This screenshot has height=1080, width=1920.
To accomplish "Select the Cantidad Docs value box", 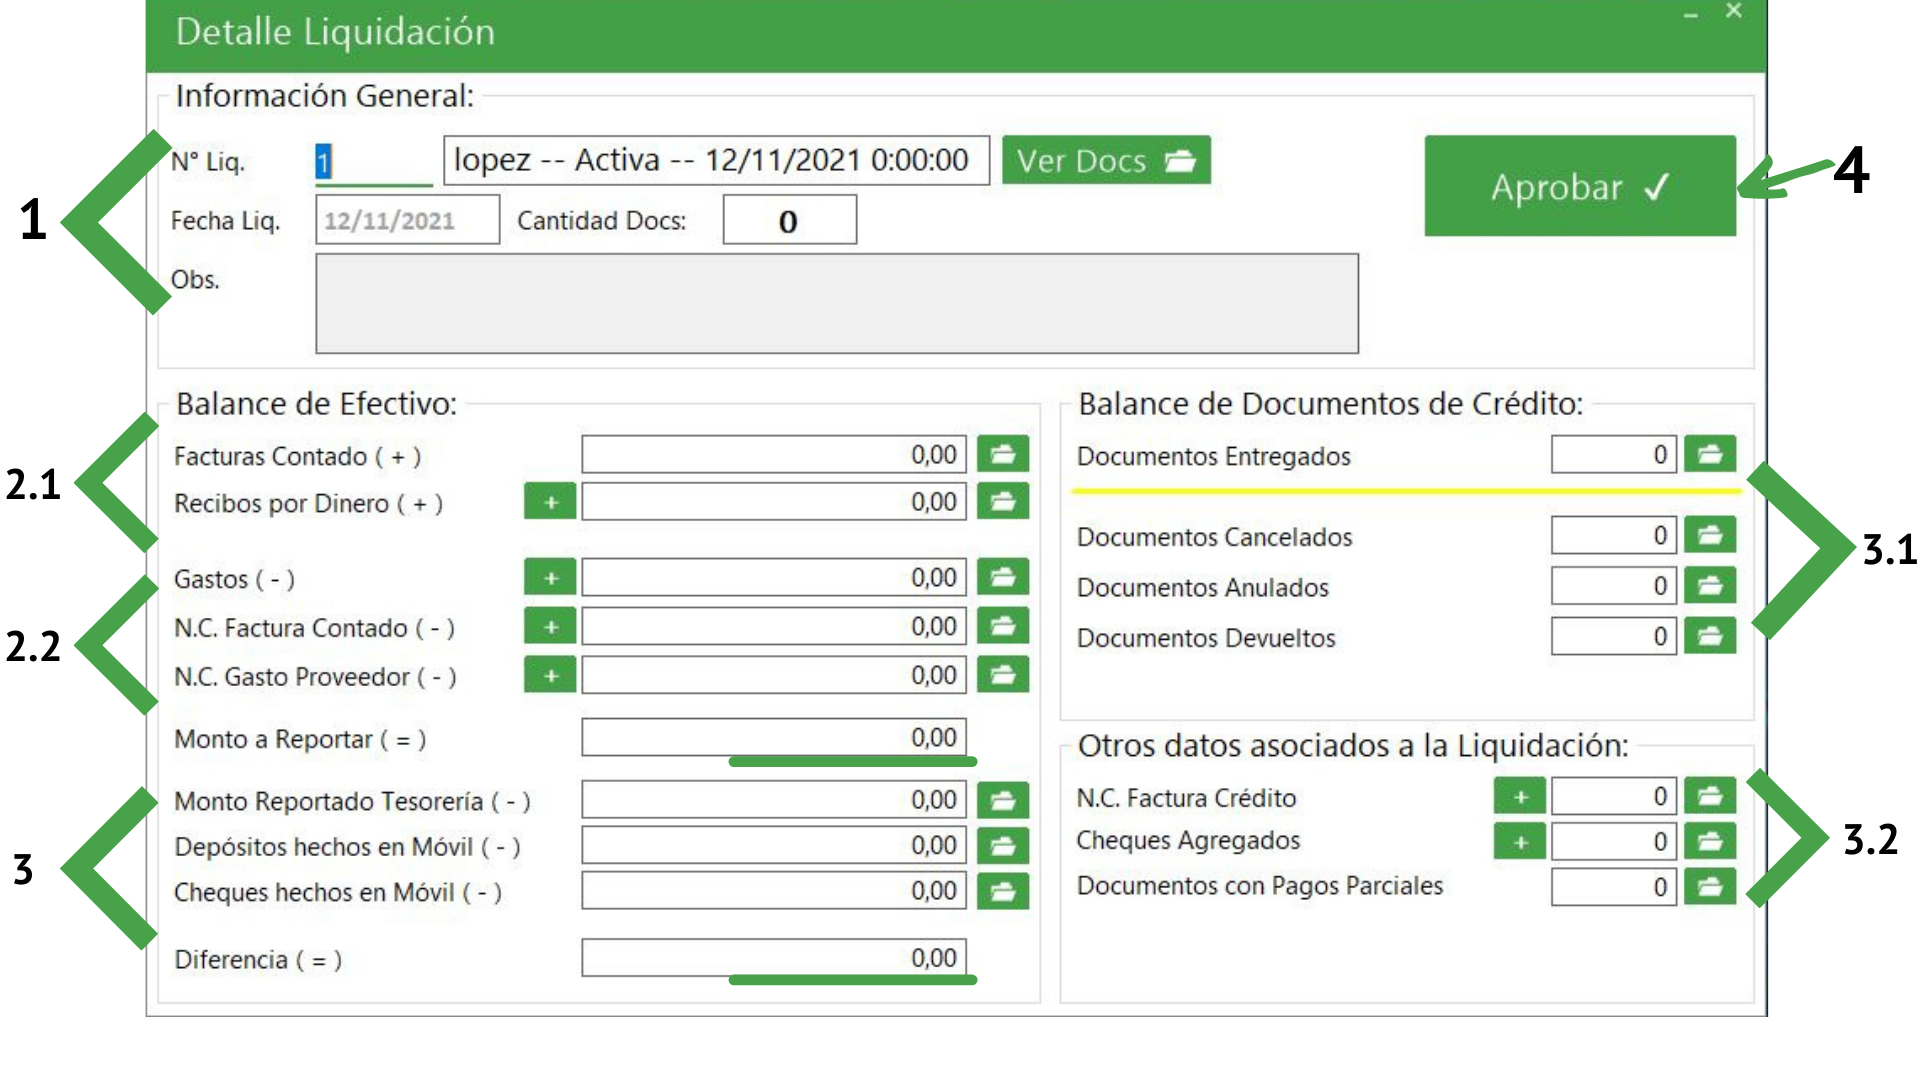I will coord(789,220).
